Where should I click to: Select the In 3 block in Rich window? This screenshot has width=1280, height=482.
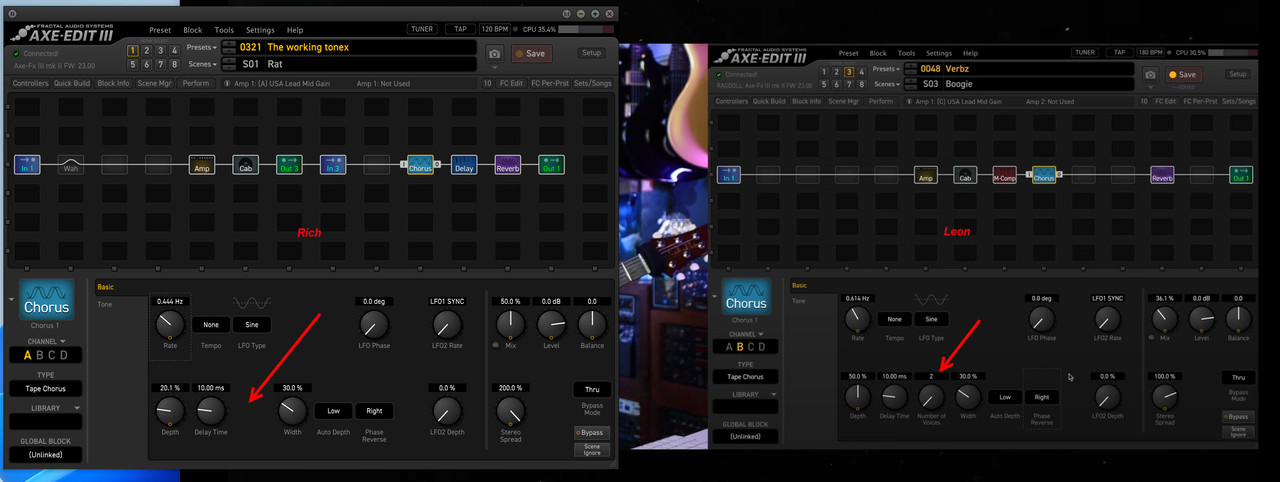click(333, 164)
